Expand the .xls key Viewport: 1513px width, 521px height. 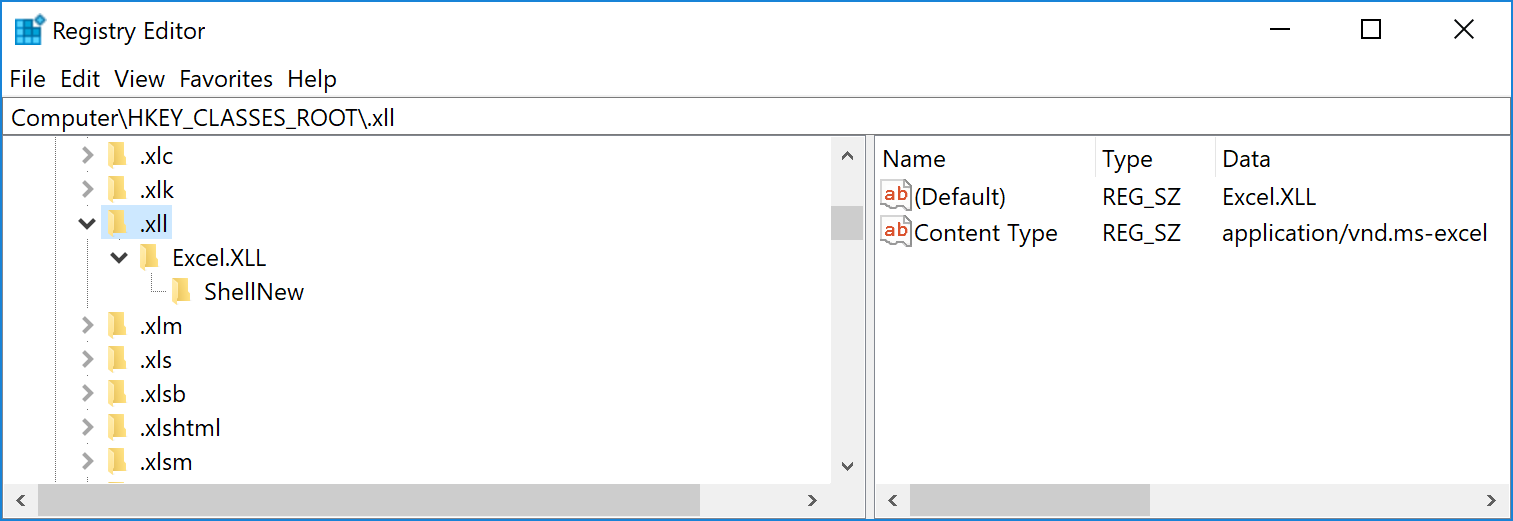[x=88, y=360]
